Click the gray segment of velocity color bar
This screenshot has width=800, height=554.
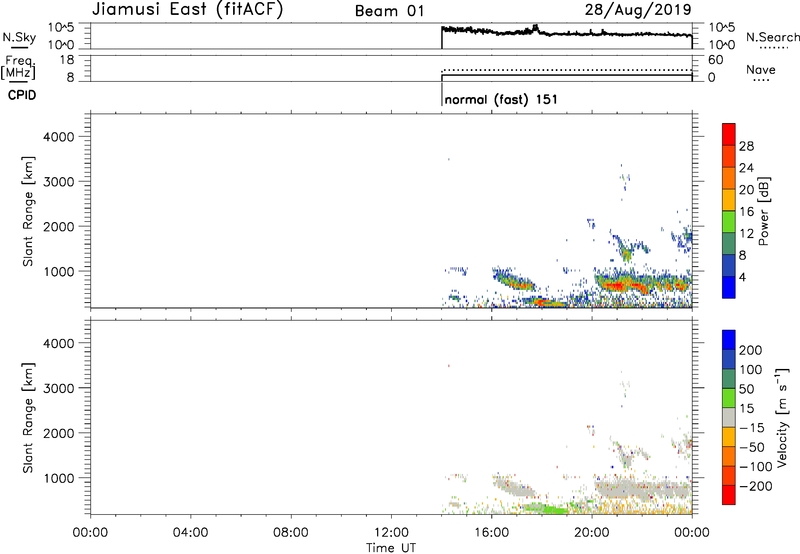click(729, 417)
